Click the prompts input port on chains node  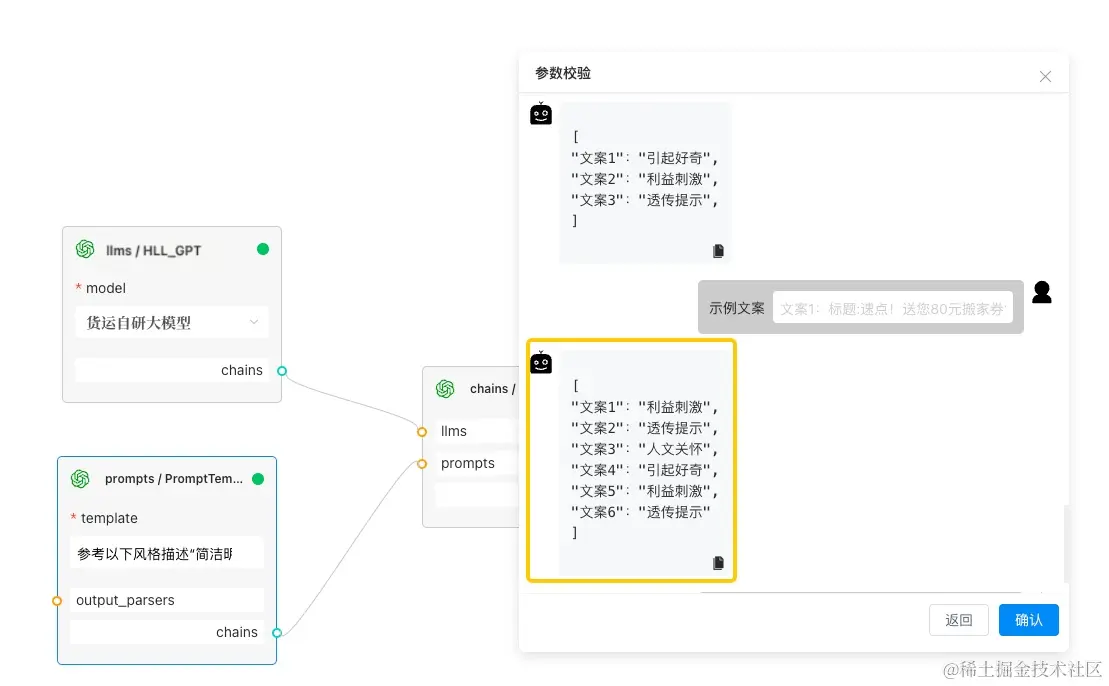(x=422, y=464)
